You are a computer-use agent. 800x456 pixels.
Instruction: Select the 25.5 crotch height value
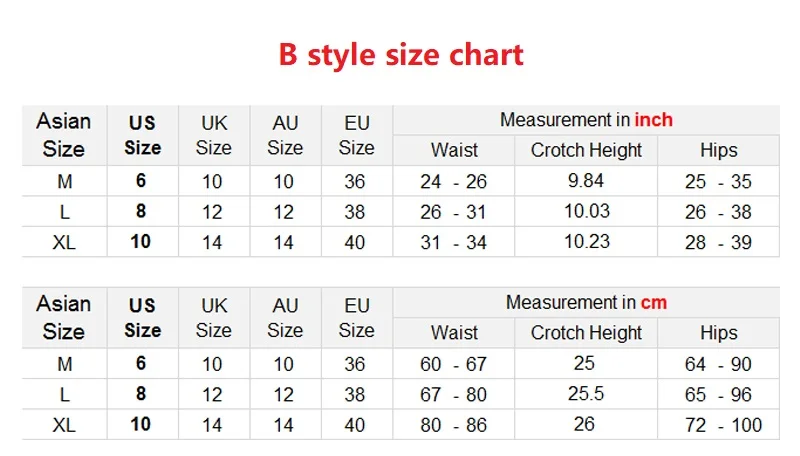click(x=586, y=394)
